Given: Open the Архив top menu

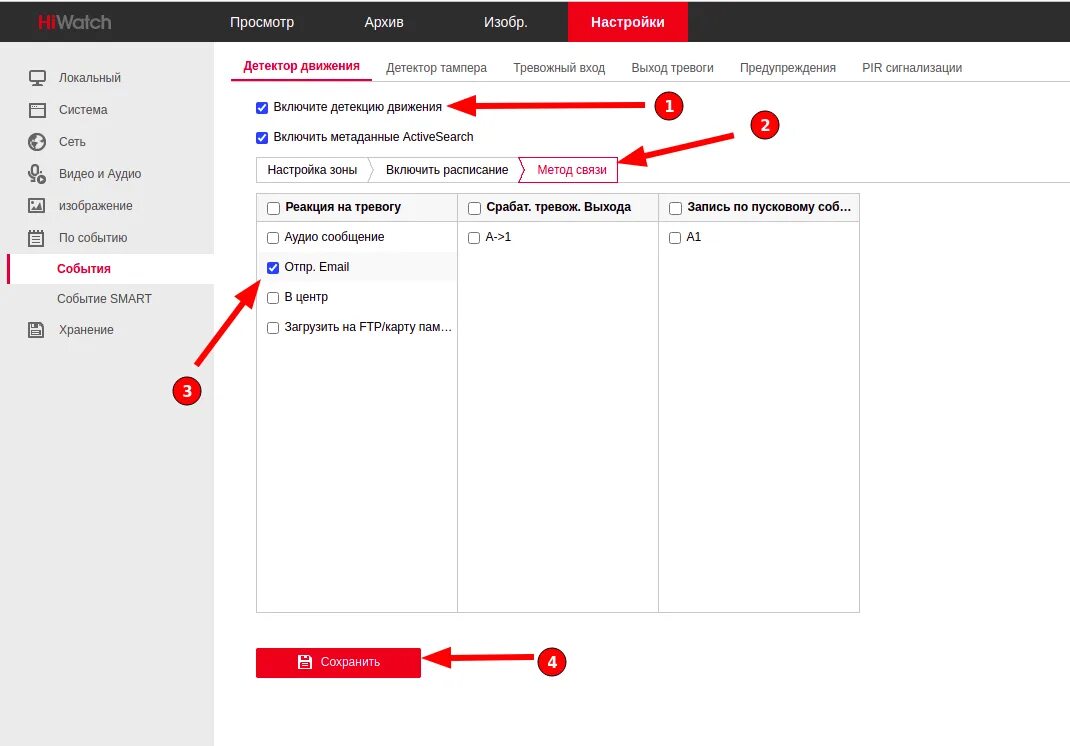Looking at the screenshot, I should [384, 22].
